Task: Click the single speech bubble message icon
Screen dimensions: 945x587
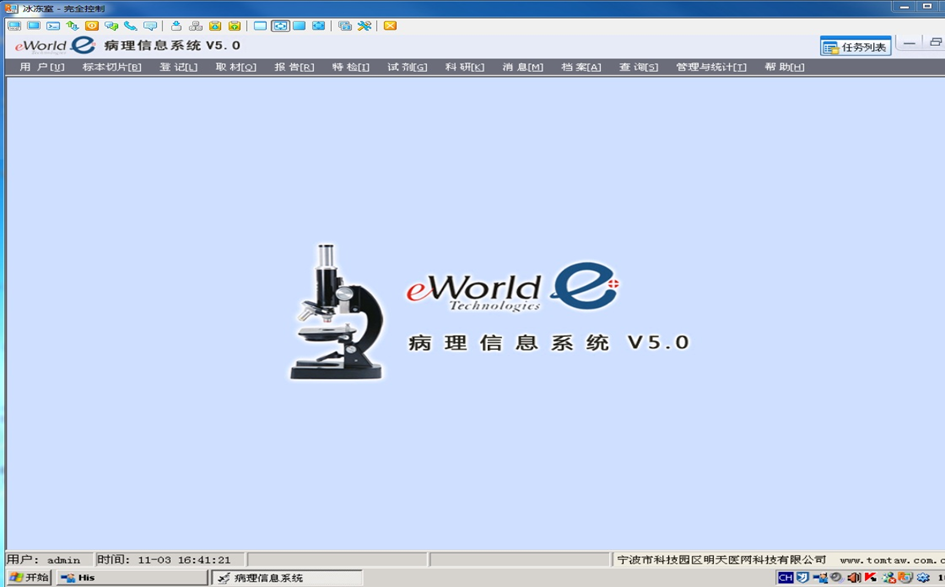Action: [150, 26]
